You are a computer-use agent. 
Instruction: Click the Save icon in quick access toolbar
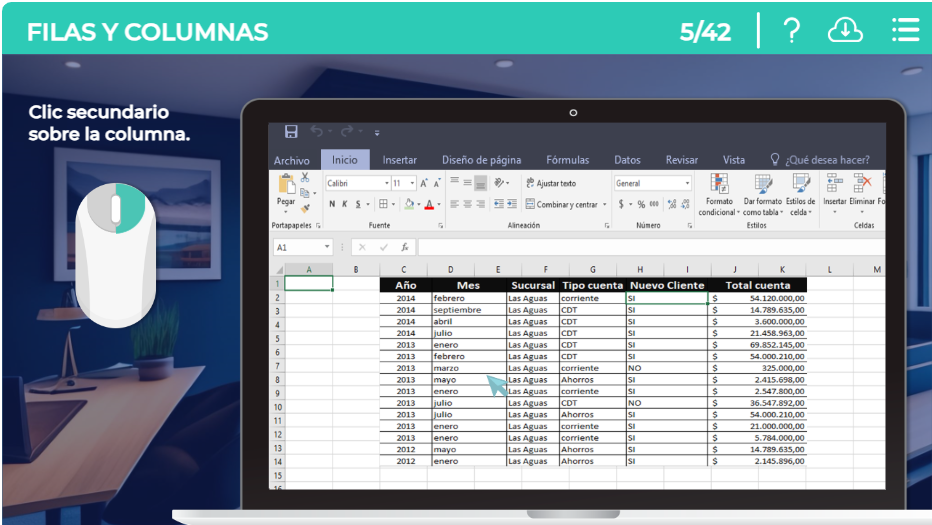(291, 132)
